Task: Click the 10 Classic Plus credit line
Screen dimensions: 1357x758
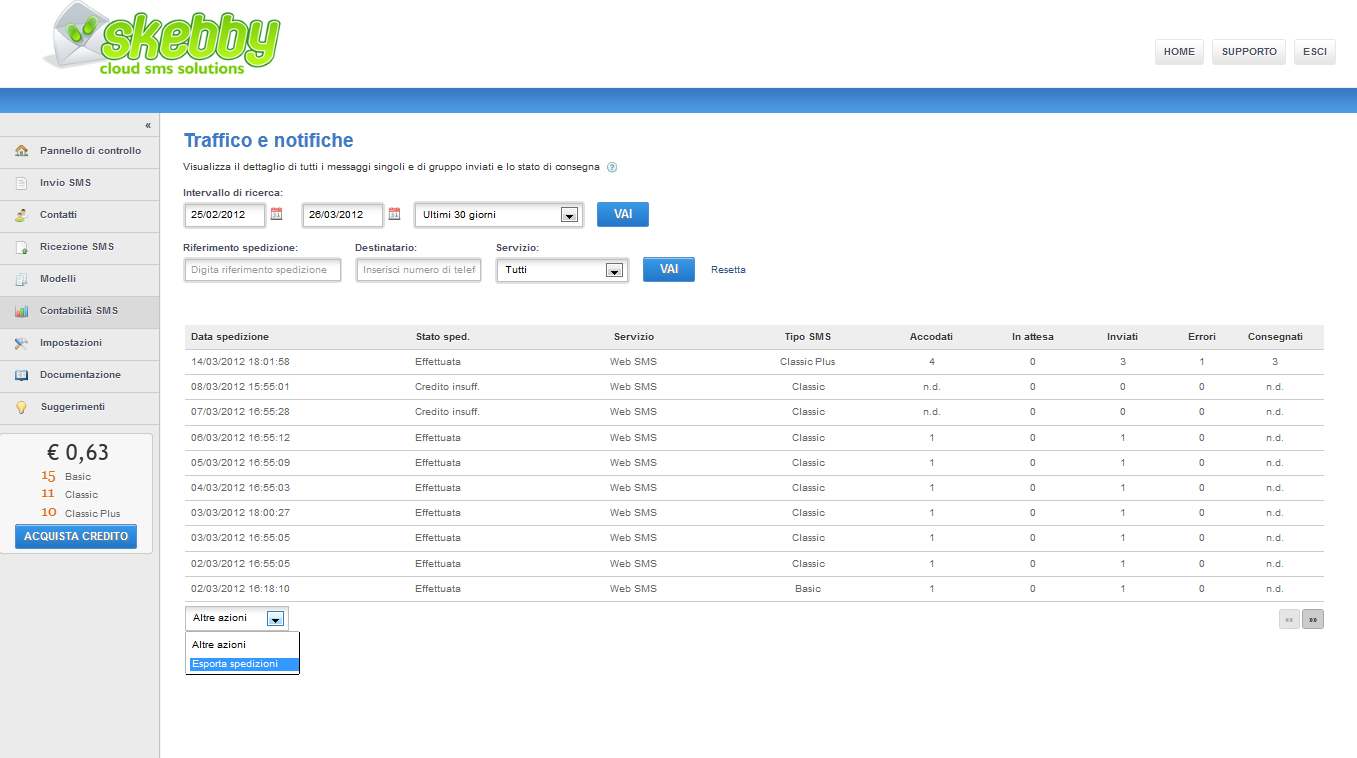Action: coord(80,513)
